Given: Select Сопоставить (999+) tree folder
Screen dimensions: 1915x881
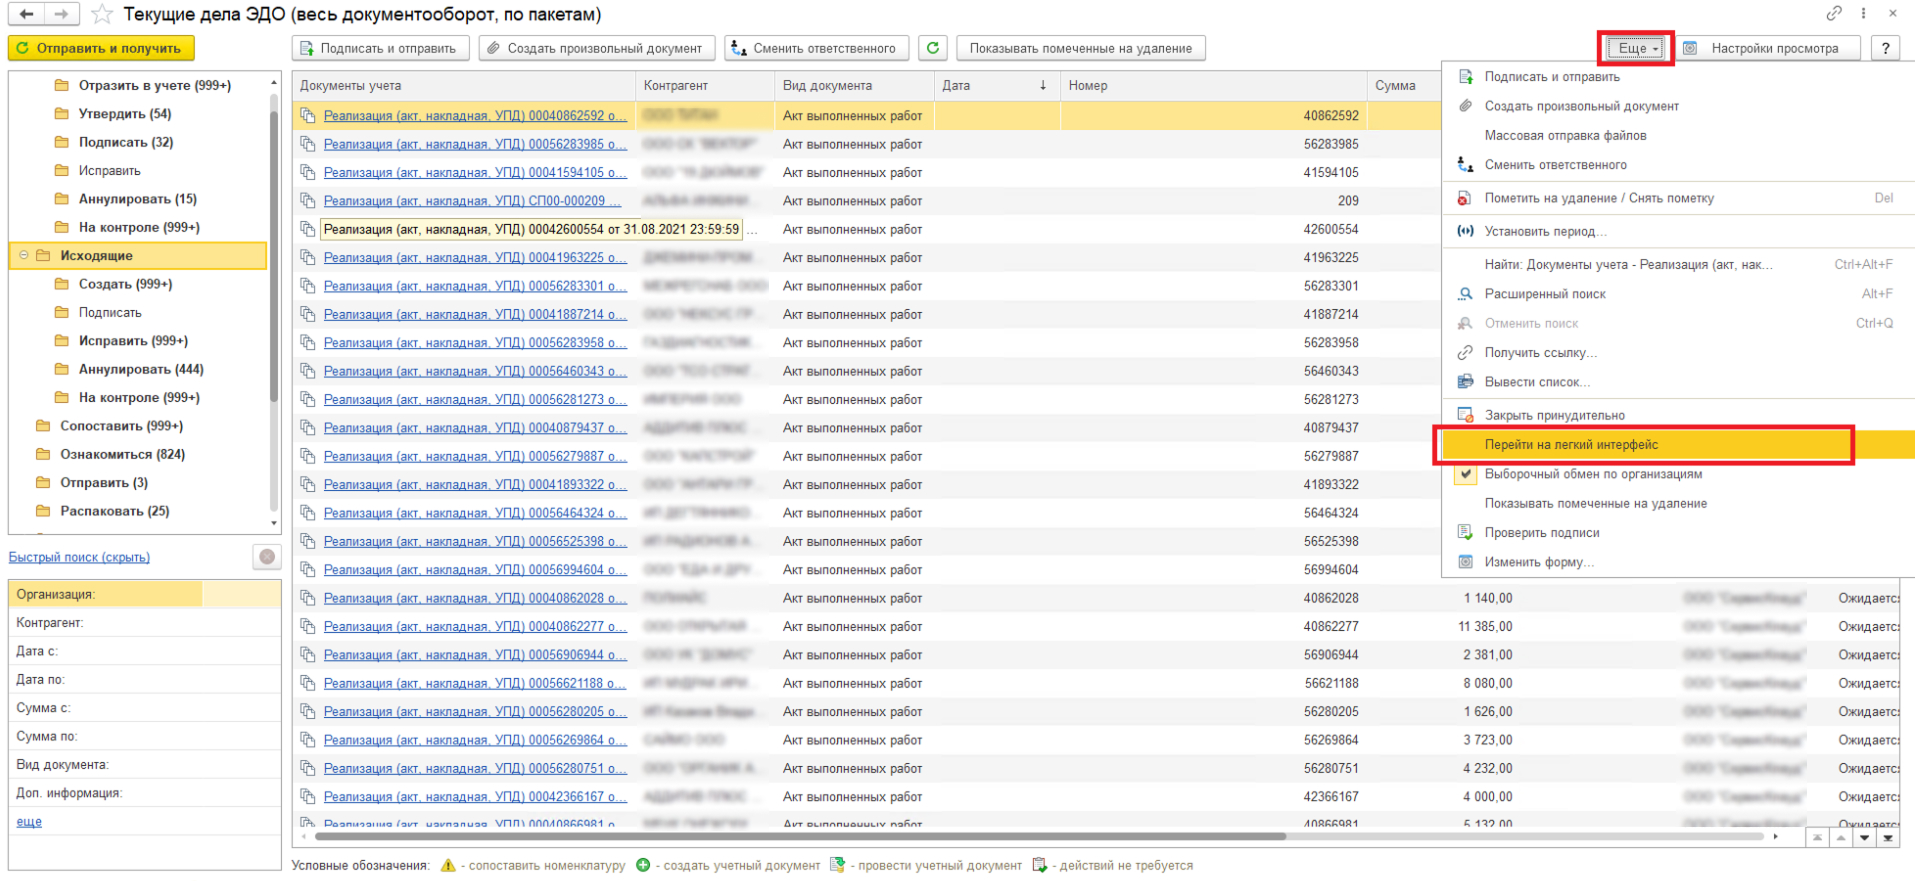Looking at the screenshot, I should click(121, 426).
